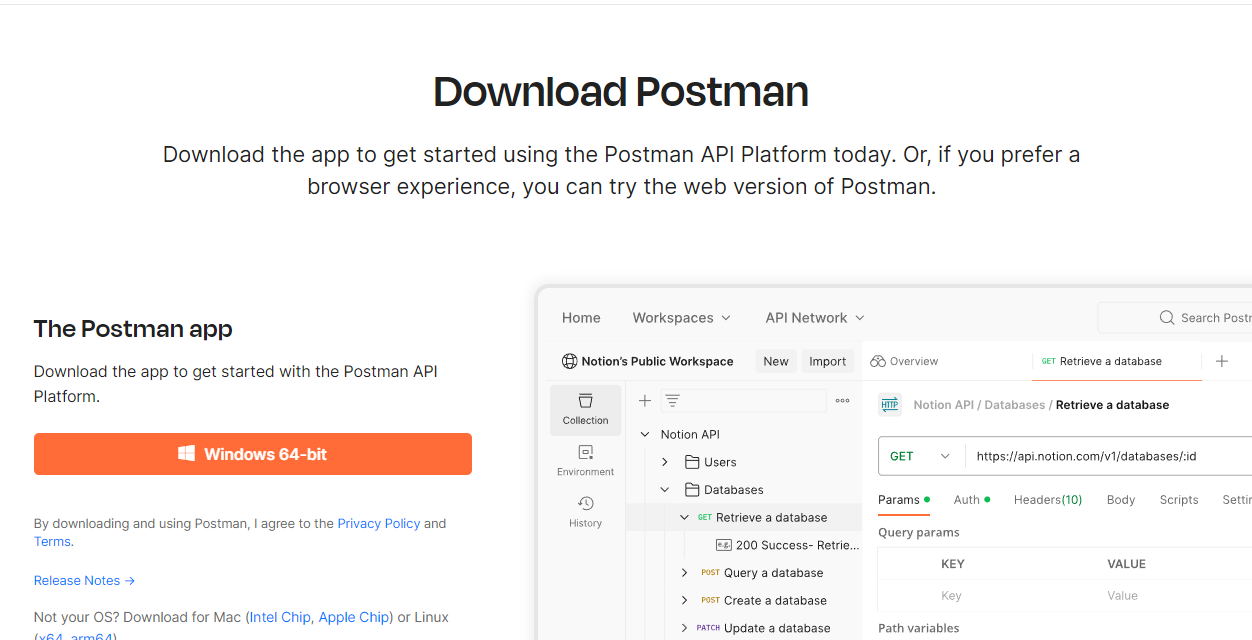
Task: Choose the Apple Chip Mac download
Action: coord(354,617)
